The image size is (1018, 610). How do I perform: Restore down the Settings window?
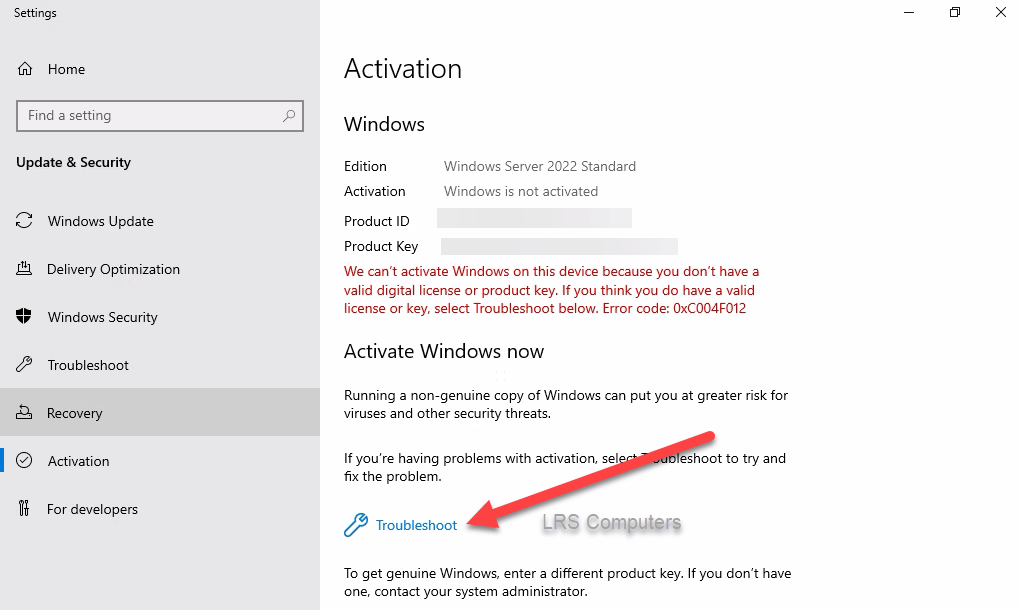[x=955, y=13]
